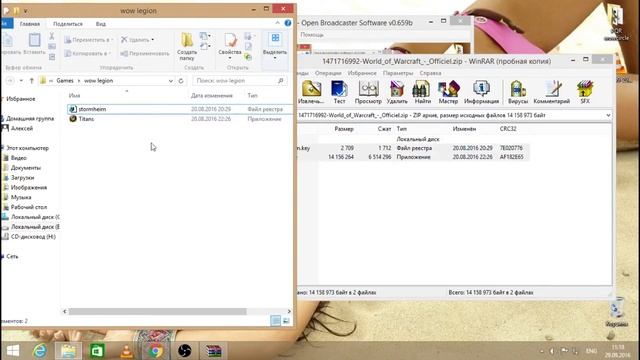Click the Найти binoculars icon in WinRAR
The image size is (640, 360).
422,92
